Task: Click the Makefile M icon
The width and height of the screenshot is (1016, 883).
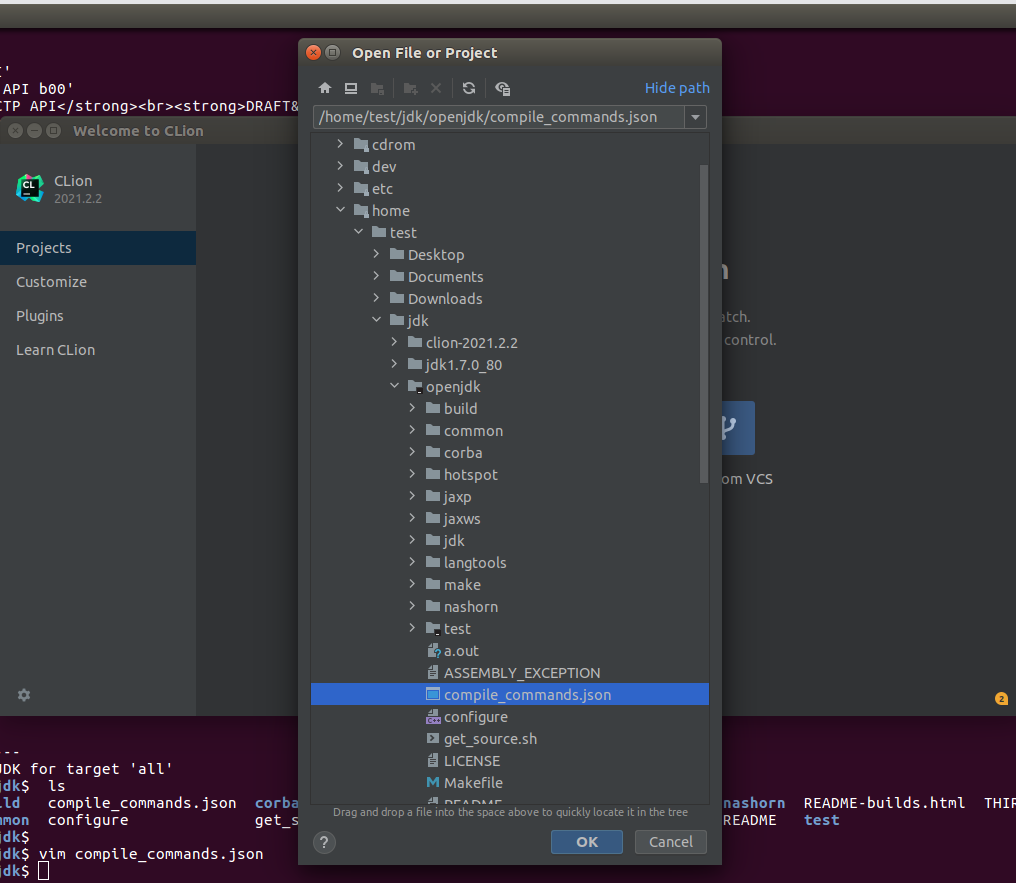Action: [433, 783]
